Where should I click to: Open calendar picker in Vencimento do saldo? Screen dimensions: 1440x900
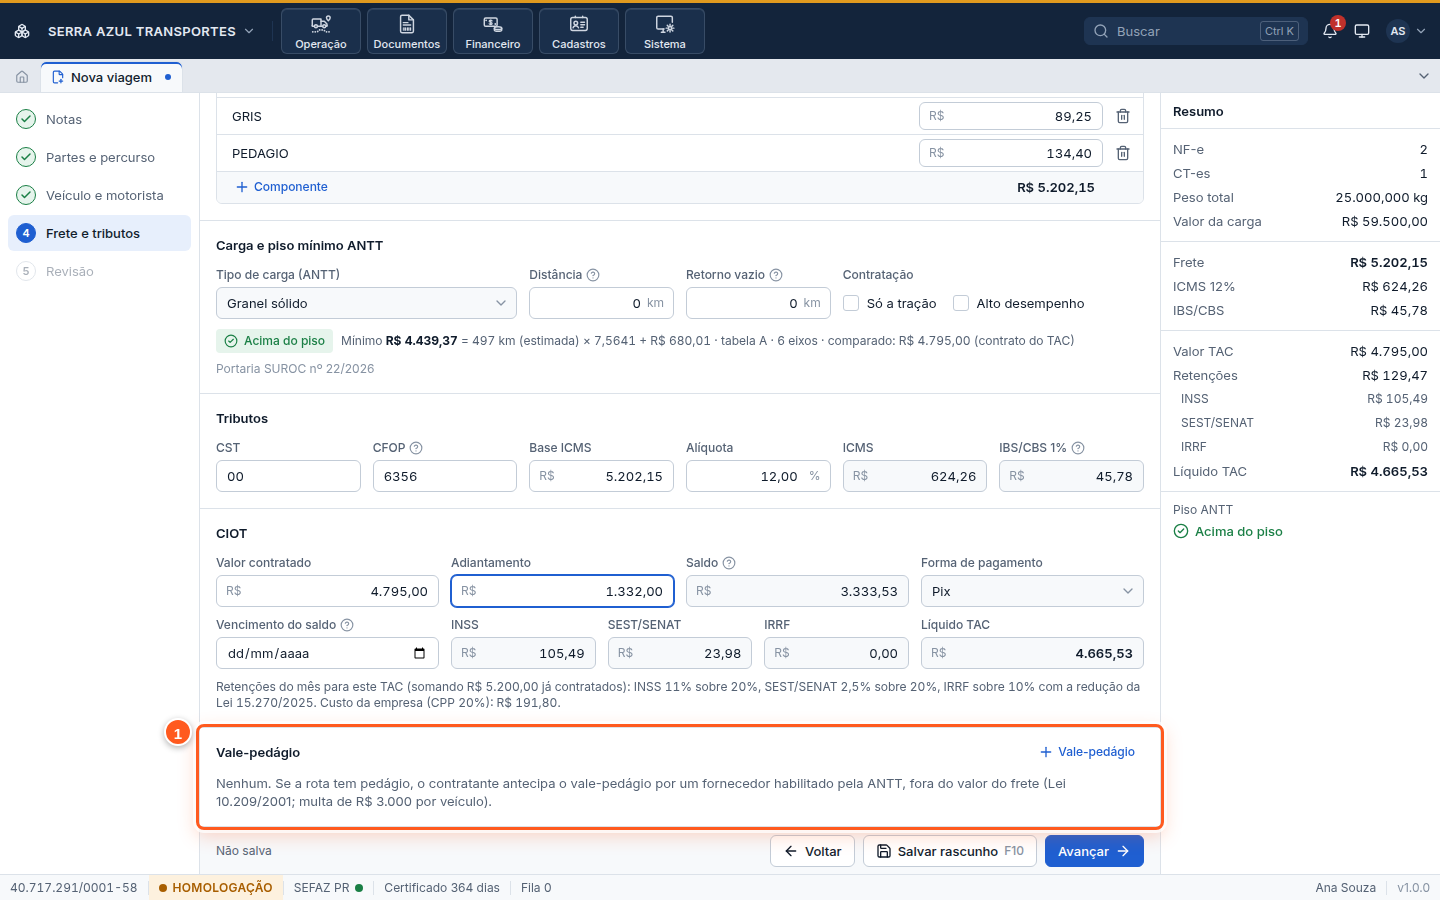tap(419, 653)
